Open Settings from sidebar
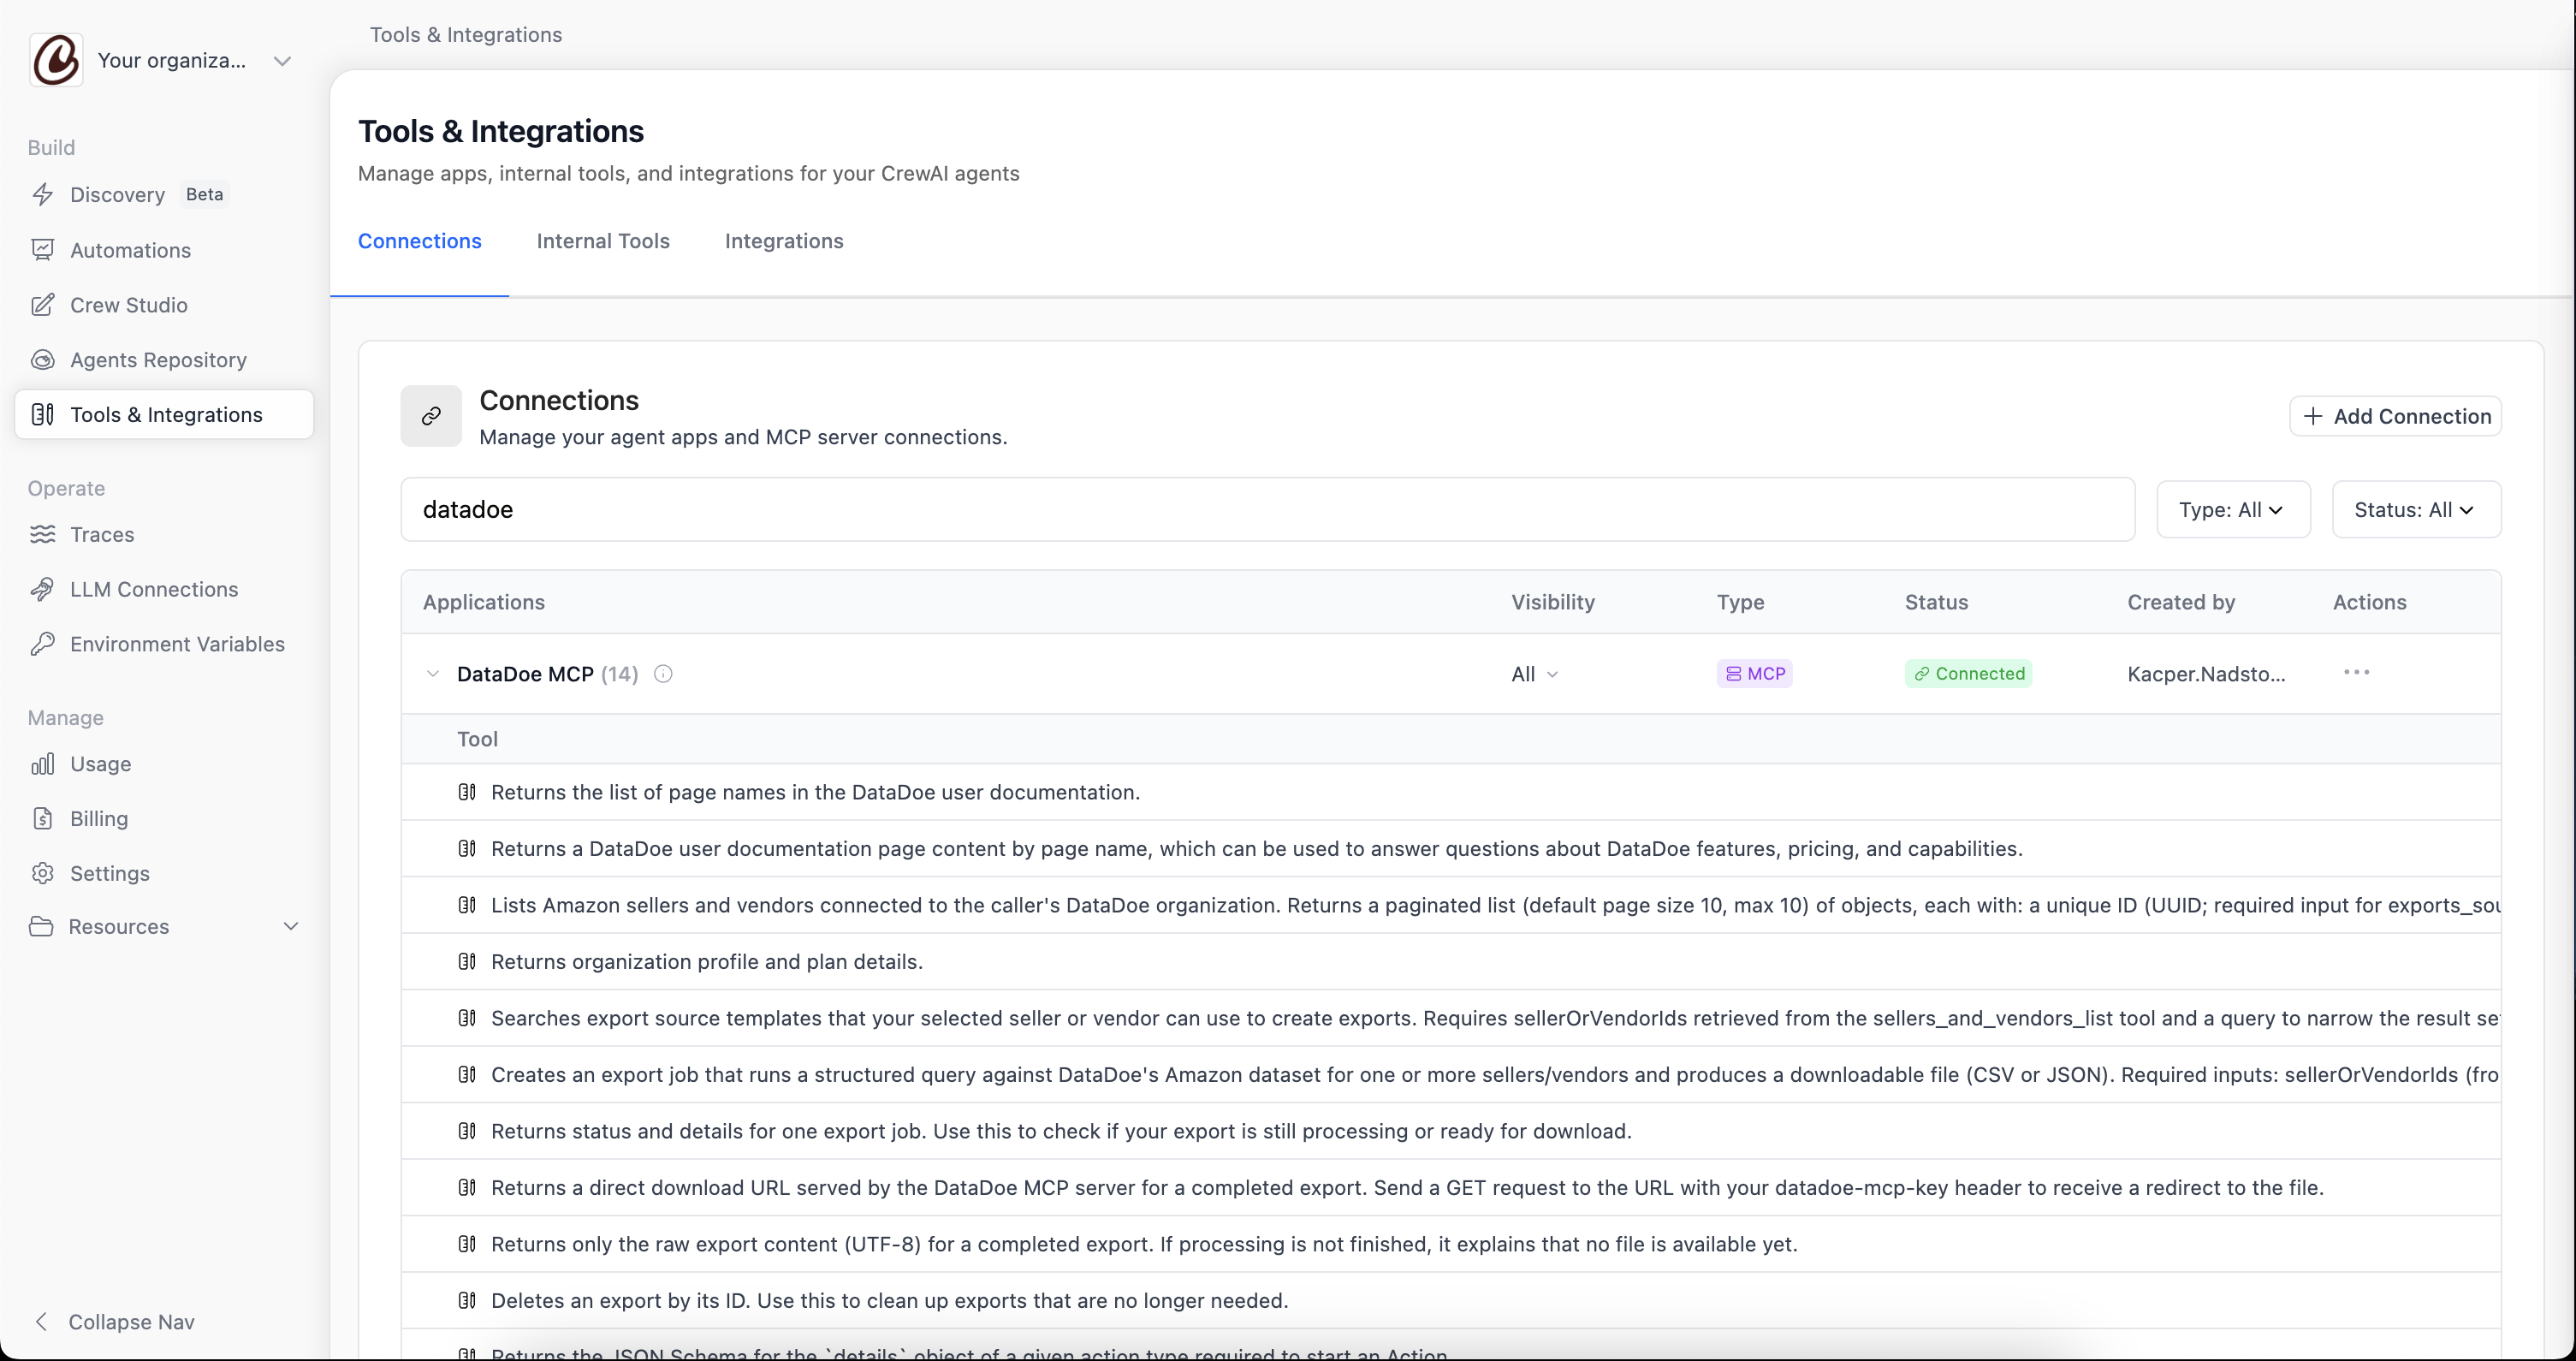The width and height of the screenshot is (2576, 1361). [x=110, y=874]
